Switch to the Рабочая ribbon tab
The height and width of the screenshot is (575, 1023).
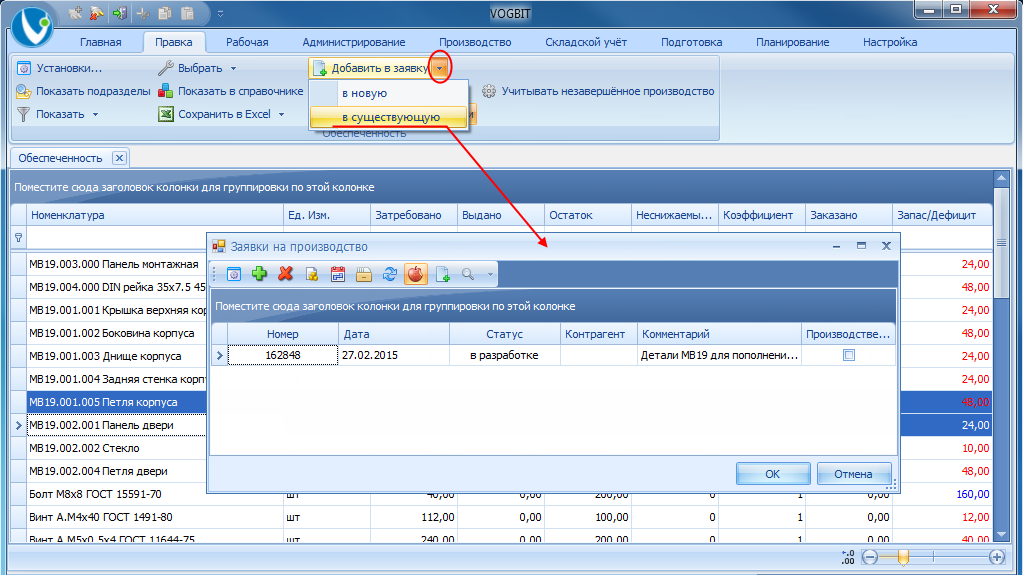click(x=247, y=42)
